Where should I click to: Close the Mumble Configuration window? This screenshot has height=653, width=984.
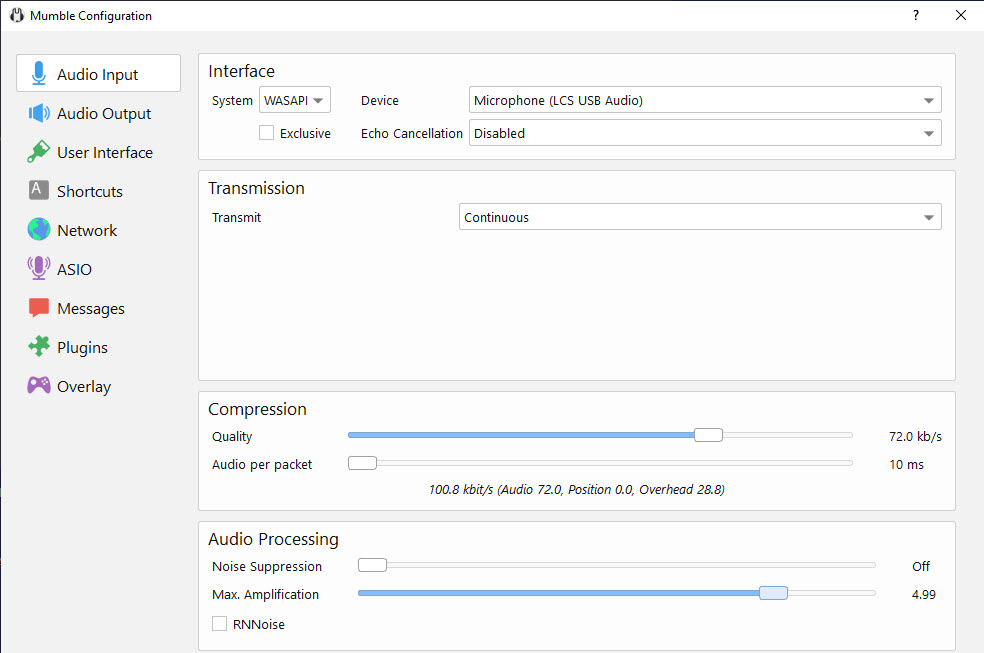960,15
